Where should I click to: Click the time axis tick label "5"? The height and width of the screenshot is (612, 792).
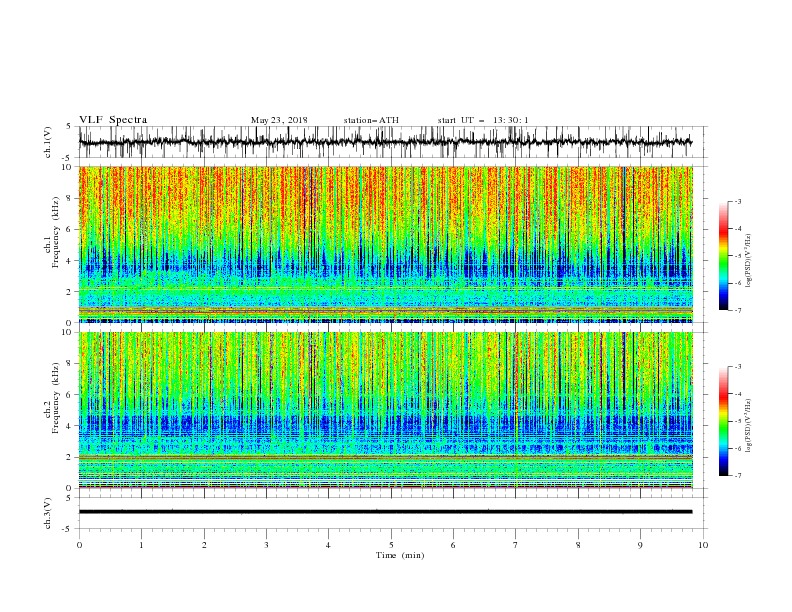[391, 545]
